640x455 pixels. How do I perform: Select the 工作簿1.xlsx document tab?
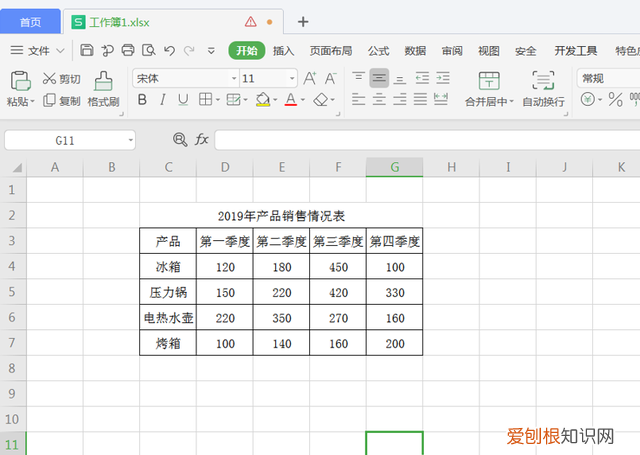click(x=173, y=22)
